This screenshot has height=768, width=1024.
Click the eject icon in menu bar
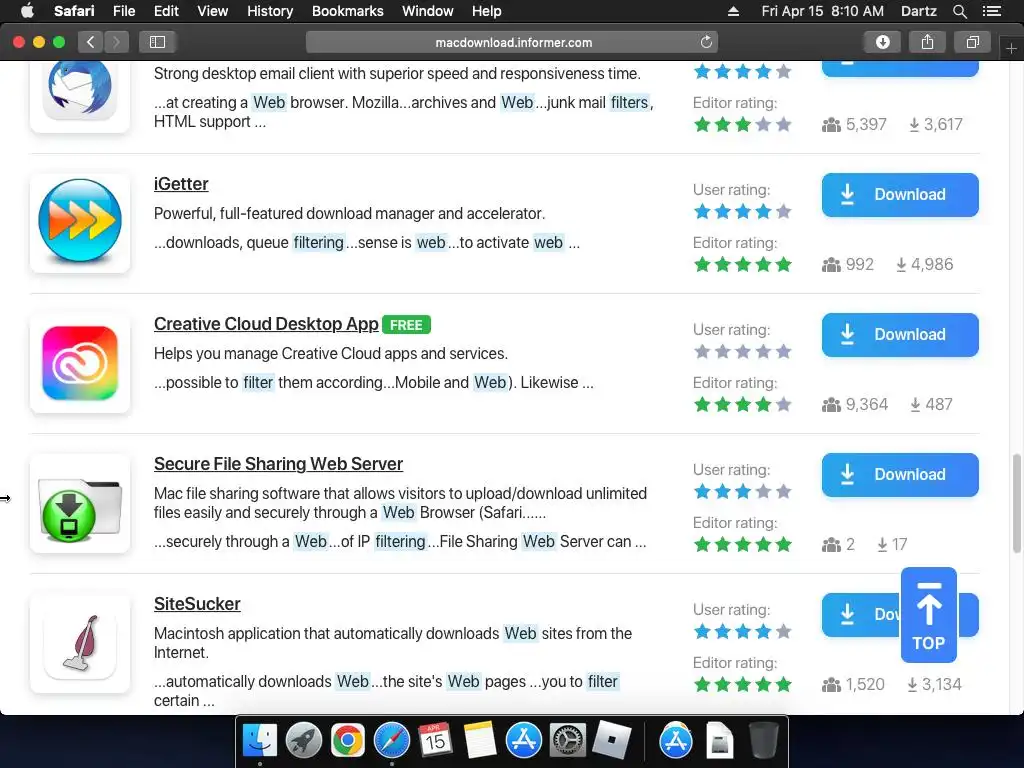tap(733, 11)
